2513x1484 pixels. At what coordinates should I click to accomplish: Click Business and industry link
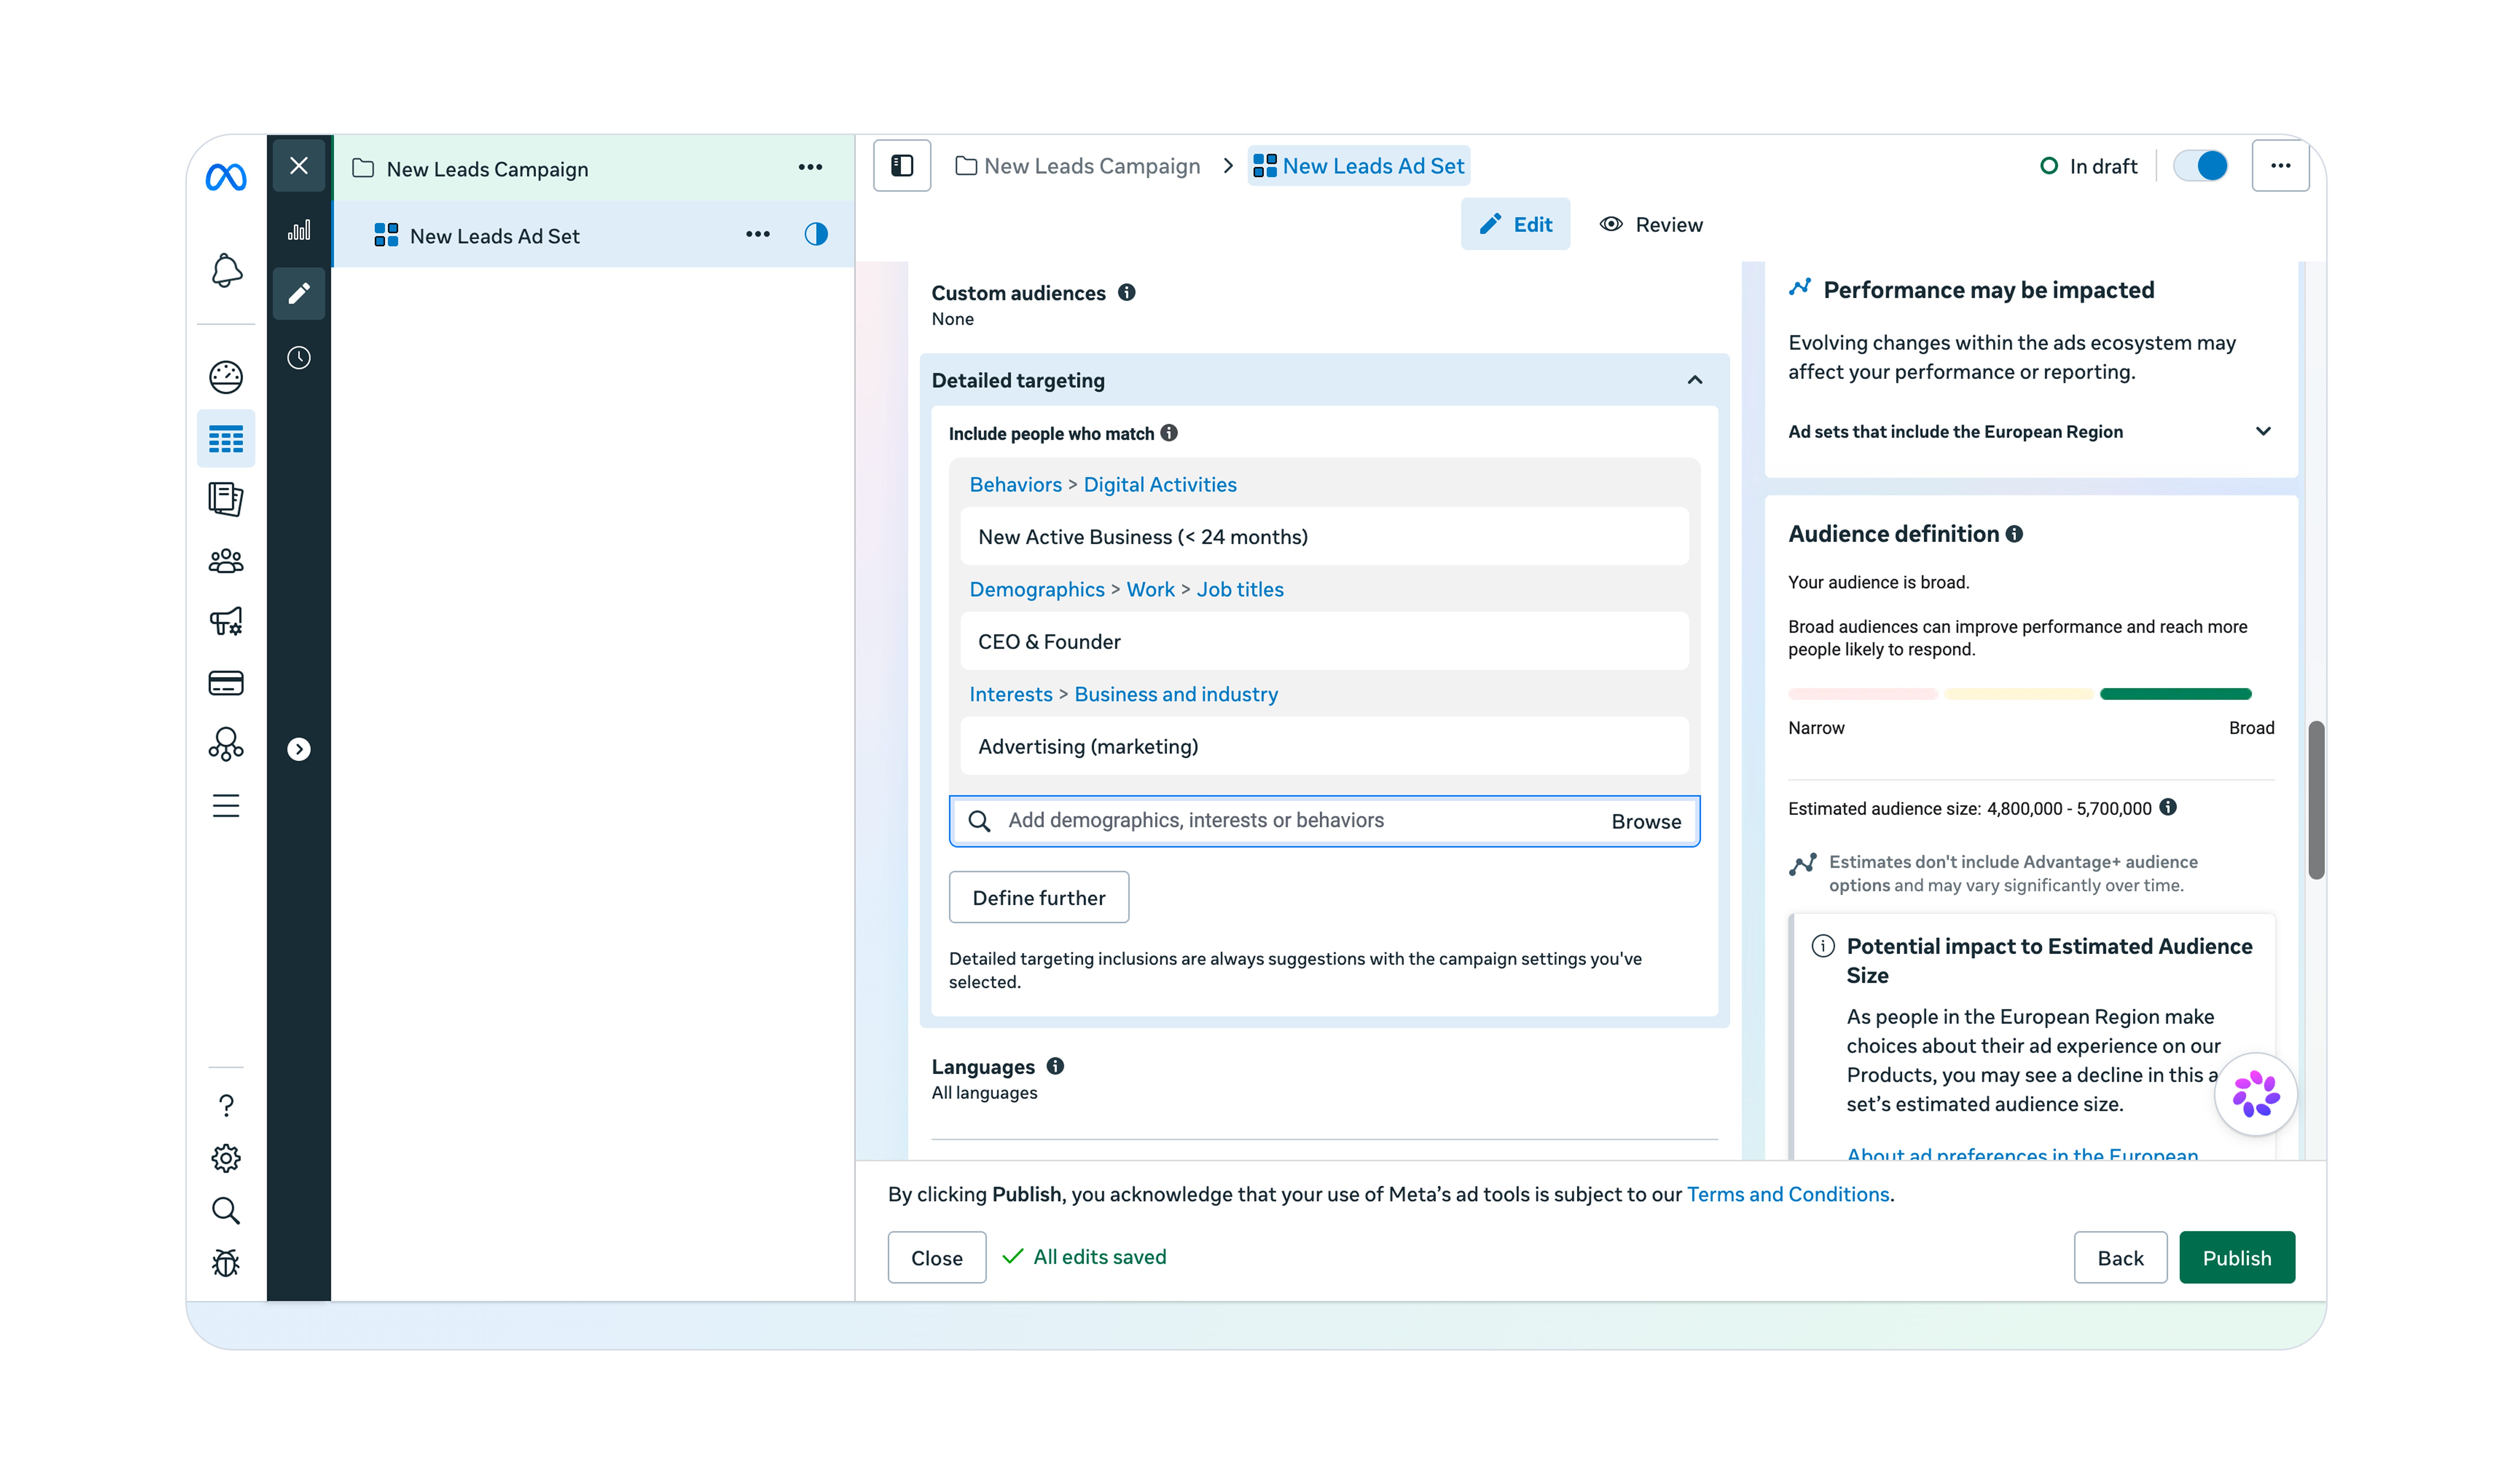1176,694
